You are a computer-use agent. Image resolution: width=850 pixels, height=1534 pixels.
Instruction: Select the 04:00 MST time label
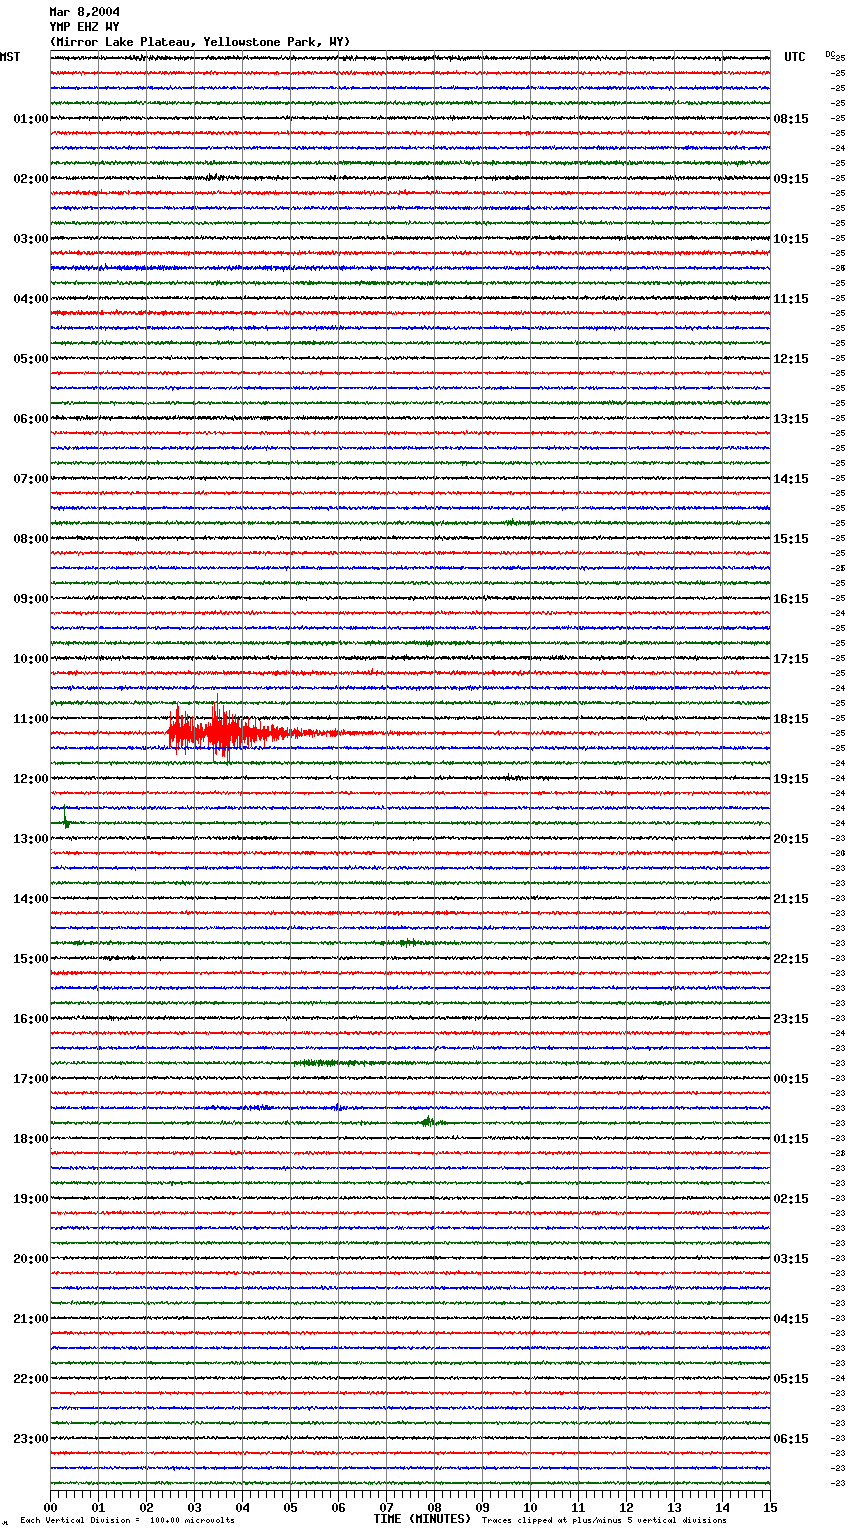pyautogui.click(x=31, y=299)
